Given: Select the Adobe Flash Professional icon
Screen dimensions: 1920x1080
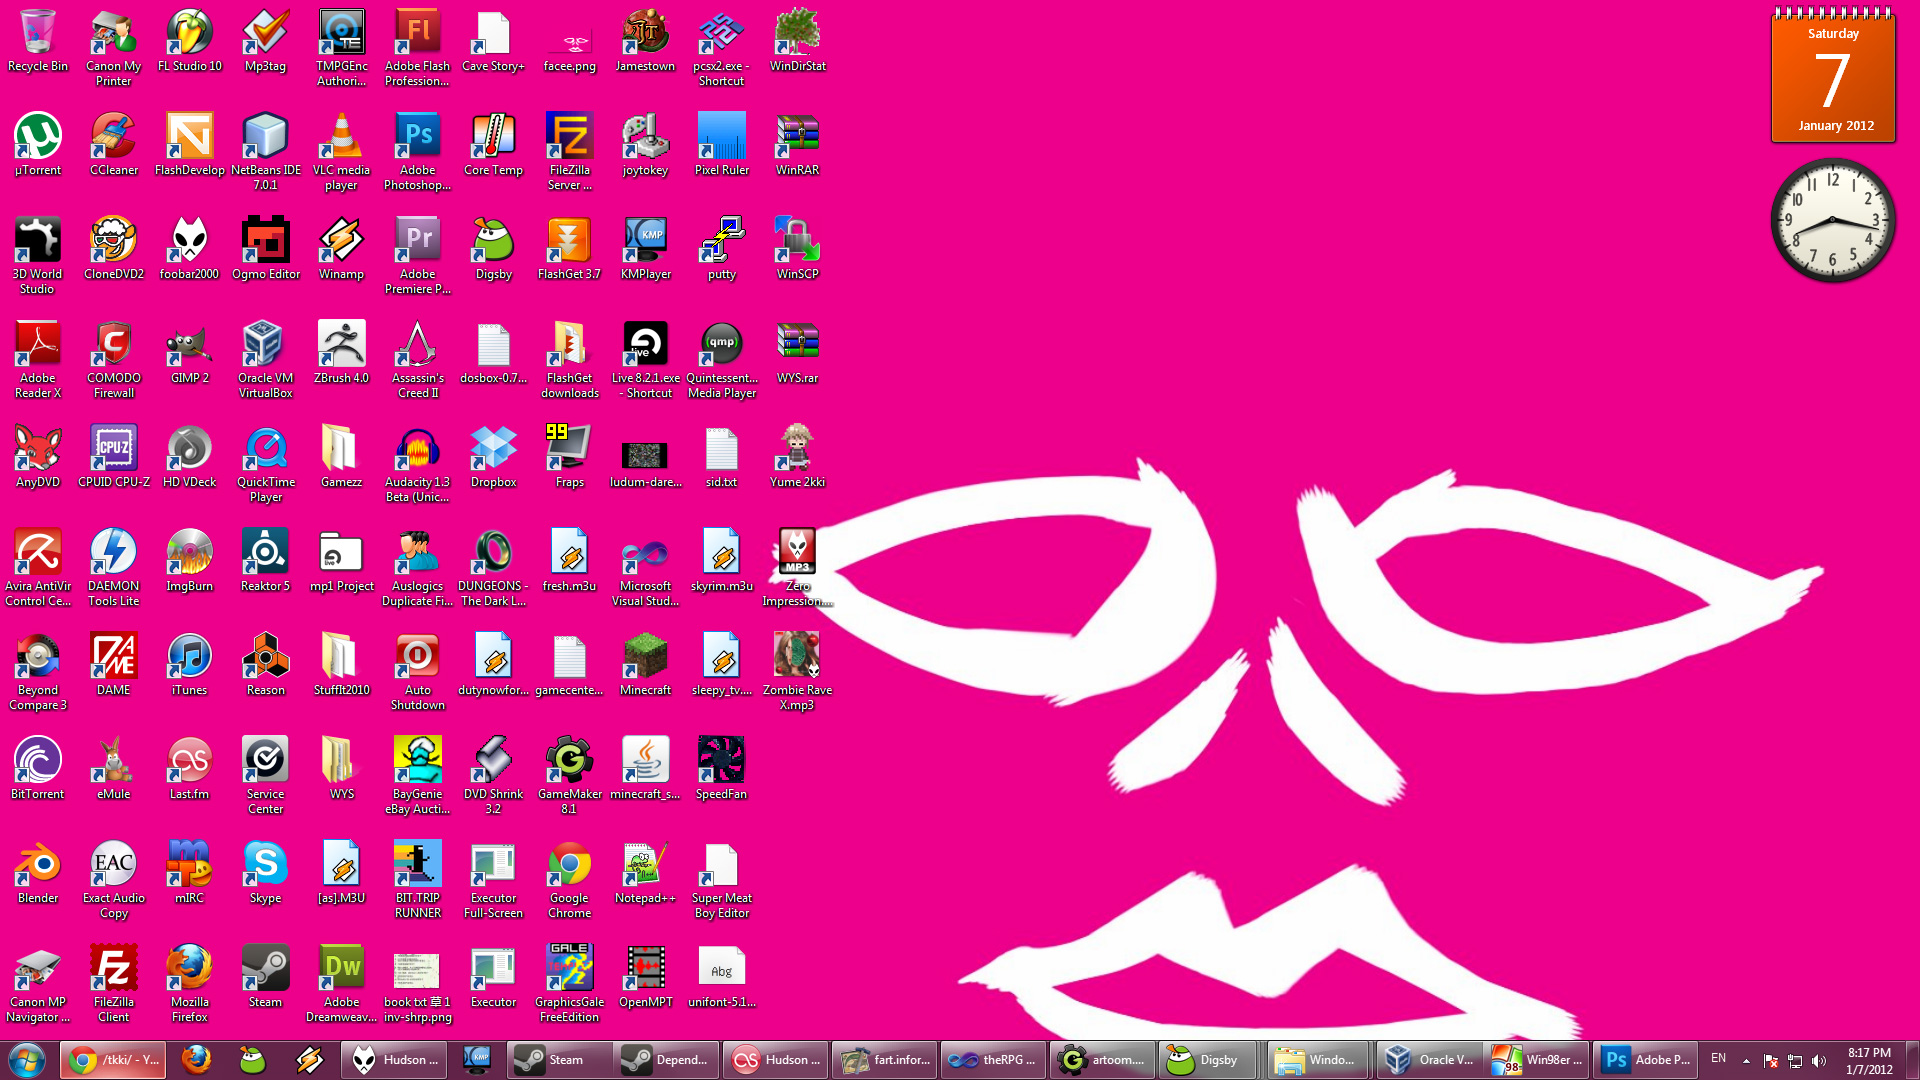Looking at the screenshot, I should [418, 48].
